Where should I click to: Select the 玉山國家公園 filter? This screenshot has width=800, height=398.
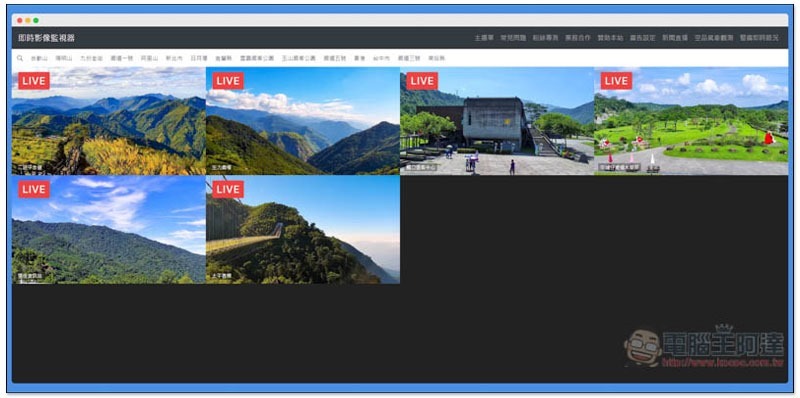(299, 59)
